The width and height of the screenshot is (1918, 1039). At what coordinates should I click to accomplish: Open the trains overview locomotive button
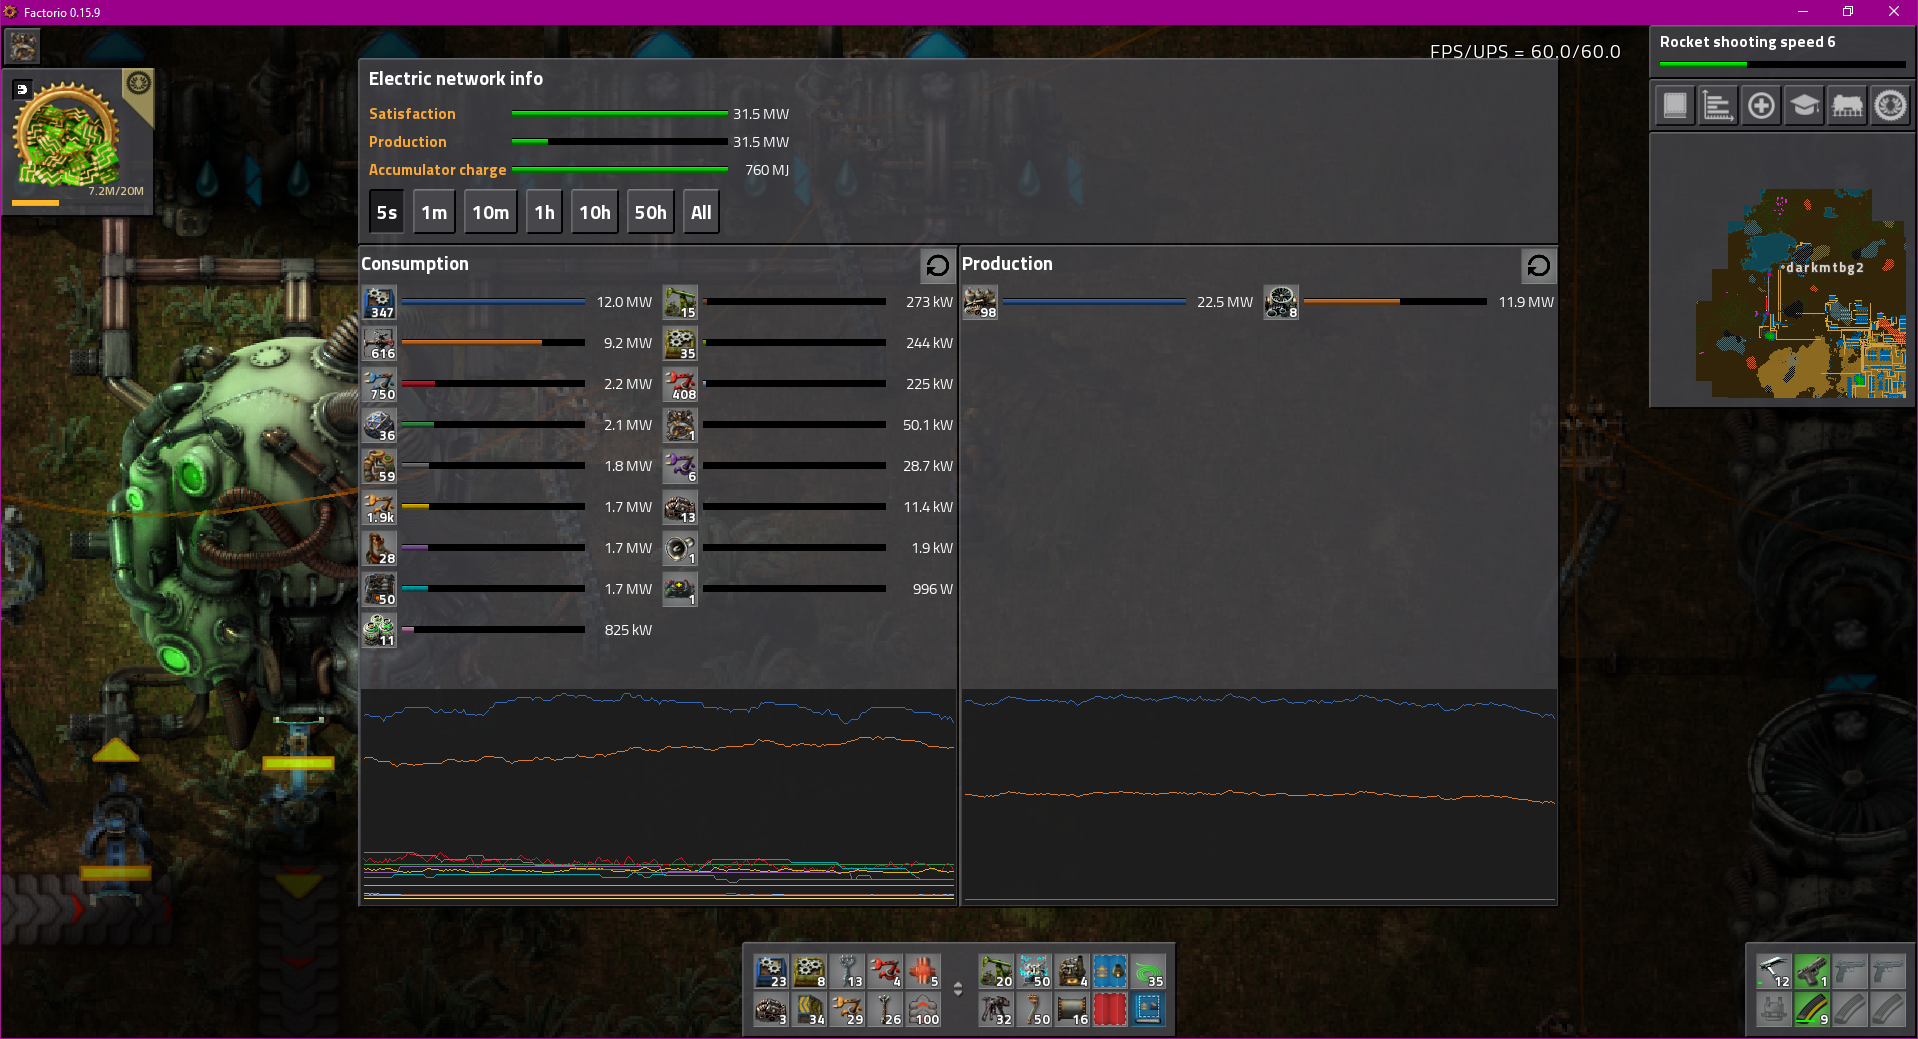pos(1847,105)
